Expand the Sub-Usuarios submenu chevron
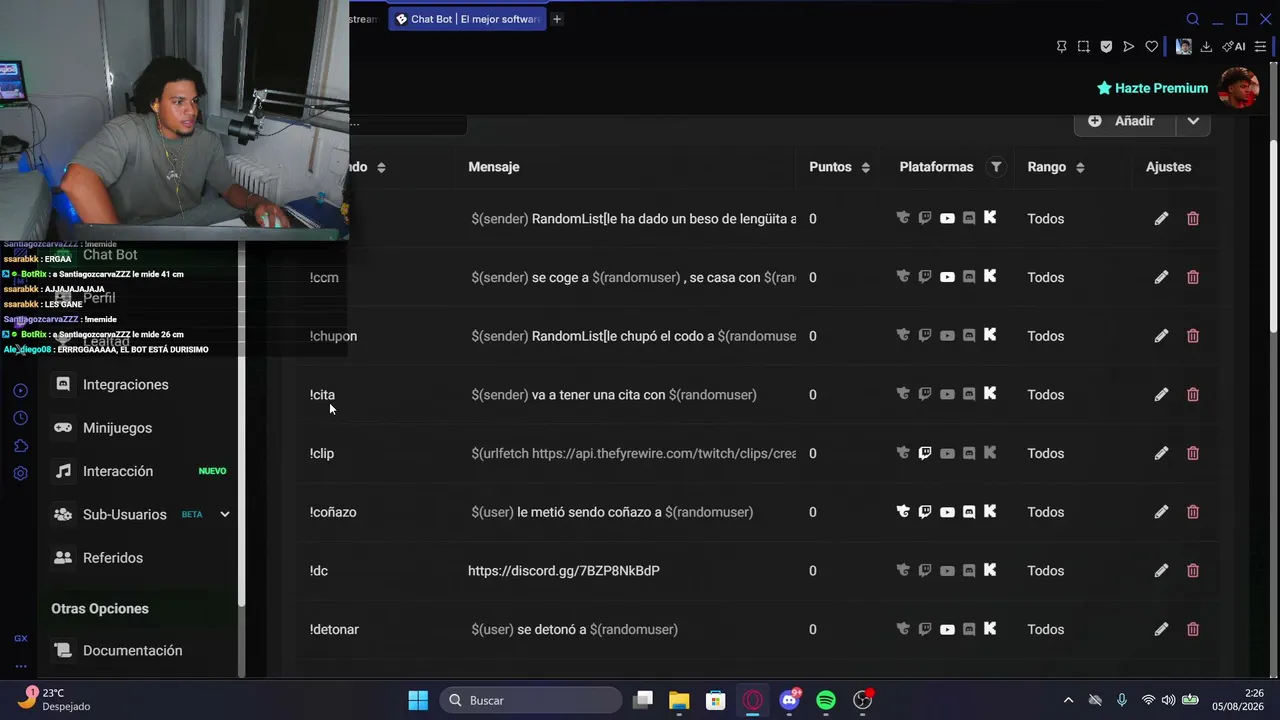 225,515
